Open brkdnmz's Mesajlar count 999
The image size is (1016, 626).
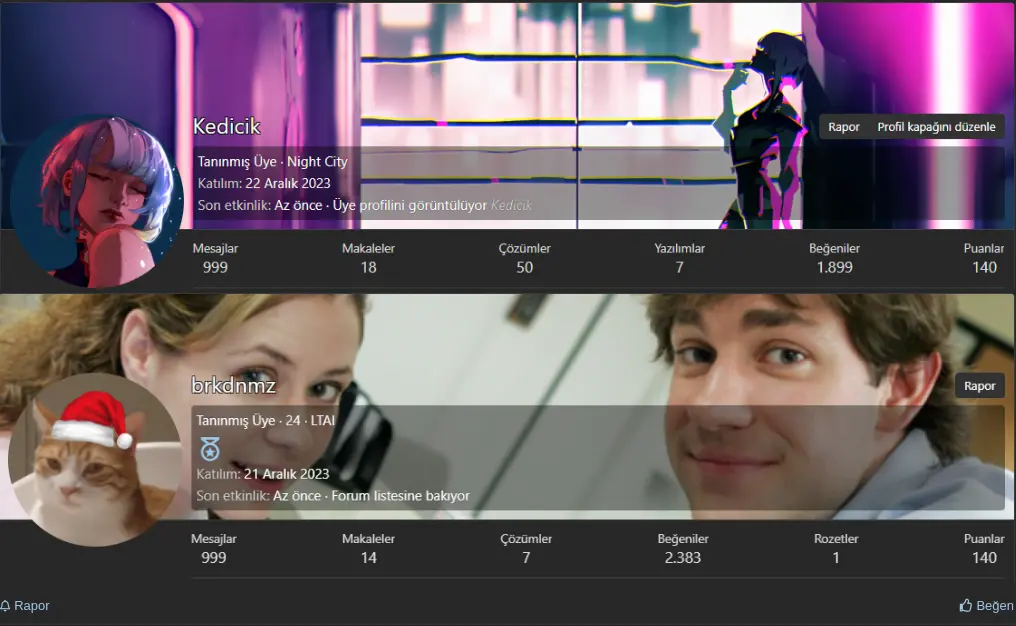pos(214,557)
